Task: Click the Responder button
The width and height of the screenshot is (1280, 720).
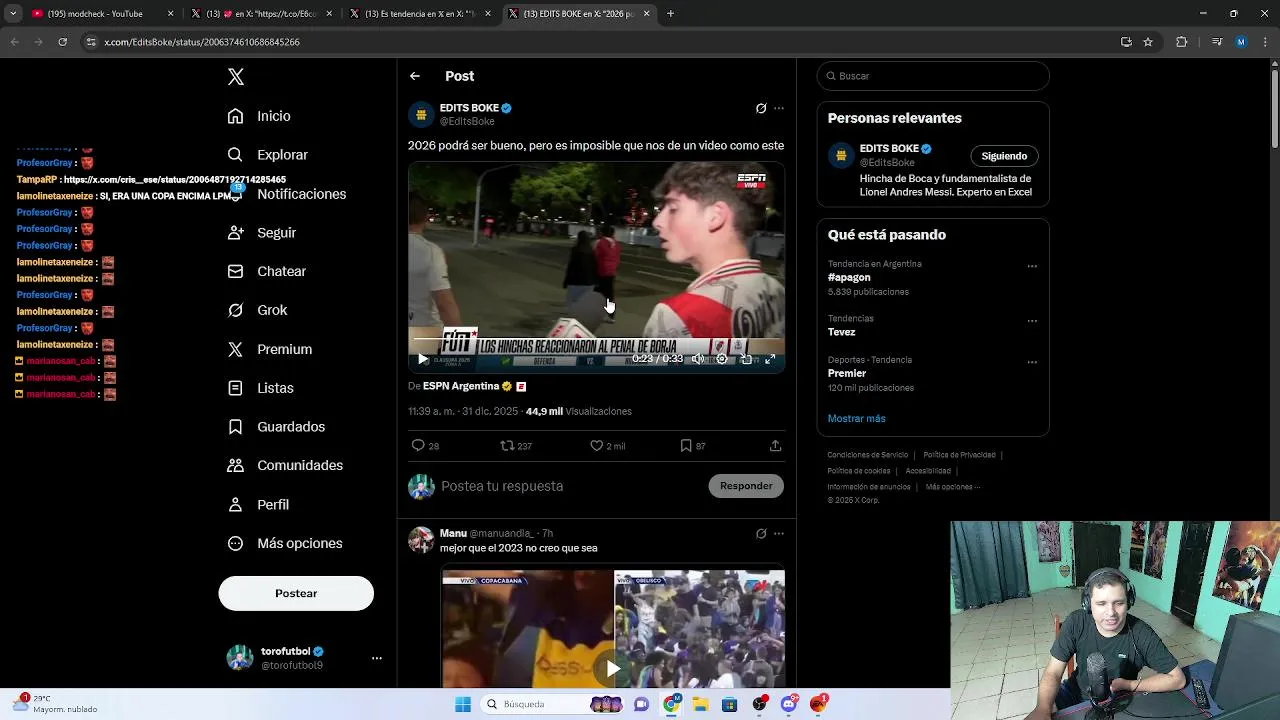Action: pos(746,486)
